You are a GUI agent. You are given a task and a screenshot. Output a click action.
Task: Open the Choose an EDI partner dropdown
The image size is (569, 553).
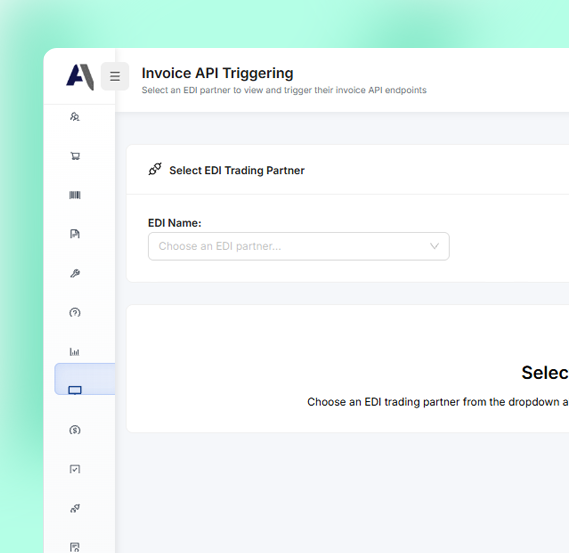pos(299,246)
